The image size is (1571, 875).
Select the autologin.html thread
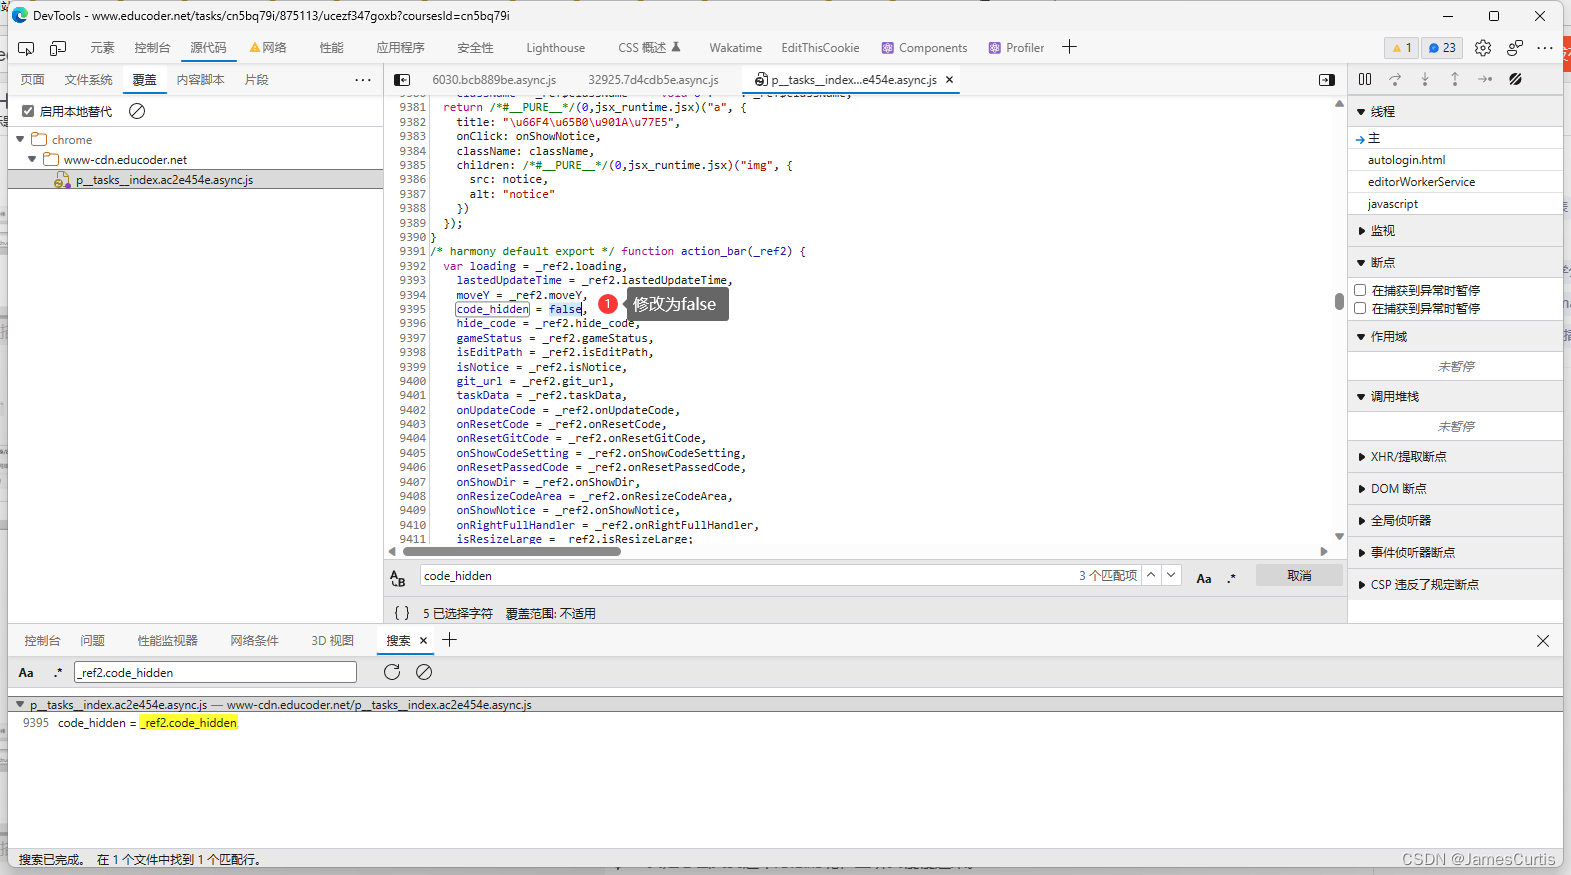1406,160
